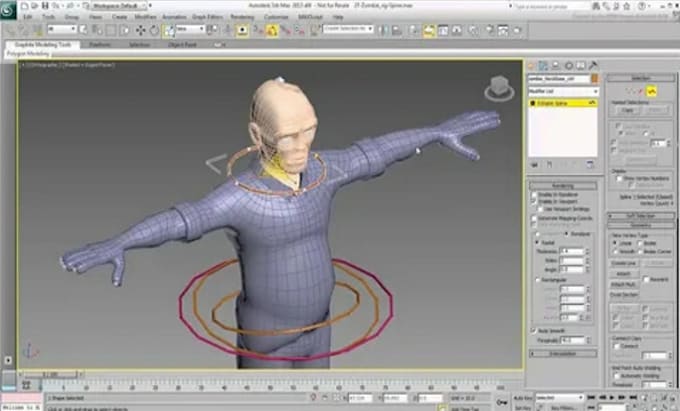Go to the end frame button
680x411 pixels.
point(633,397)
